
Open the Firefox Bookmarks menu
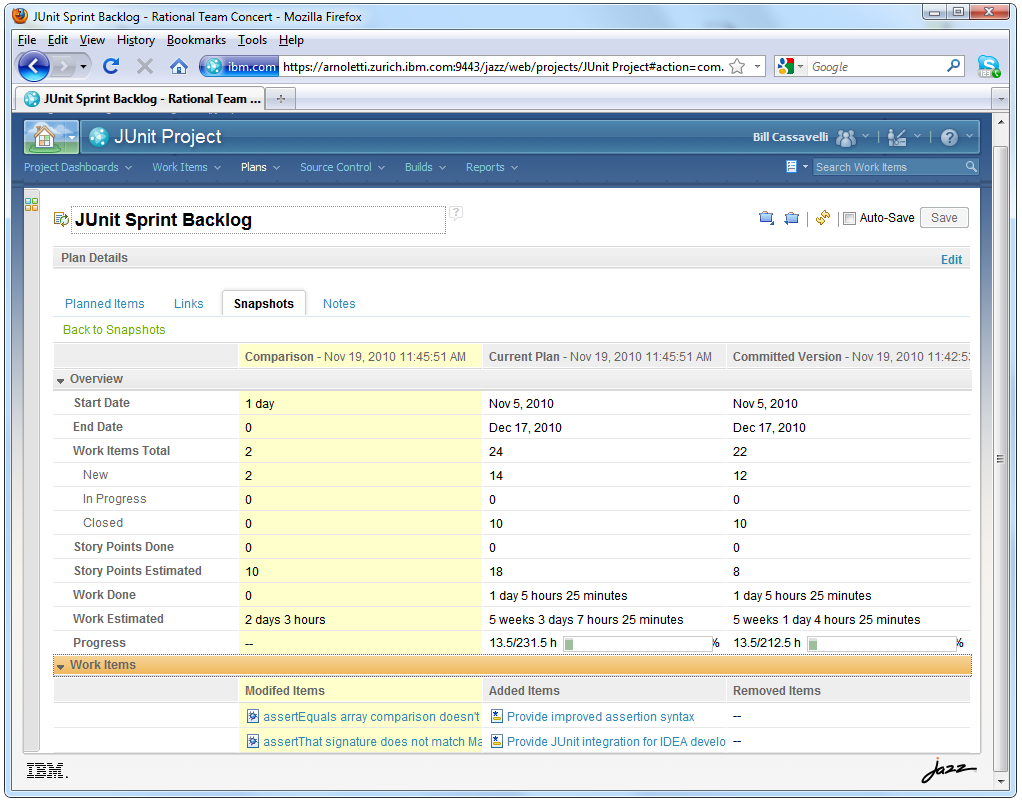pyautogui.click(x=196, y=40)
